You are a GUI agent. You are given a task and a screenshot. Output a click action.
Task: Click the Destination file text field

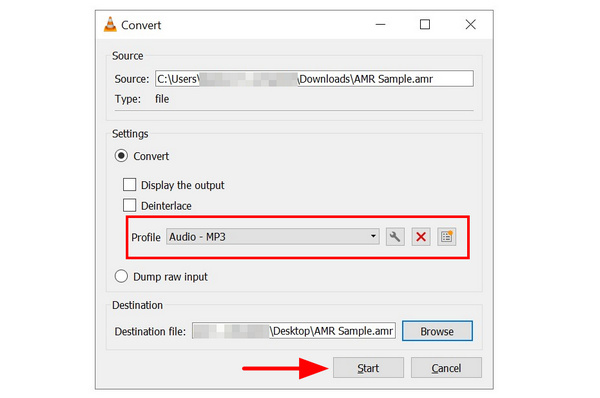(294, 331)
